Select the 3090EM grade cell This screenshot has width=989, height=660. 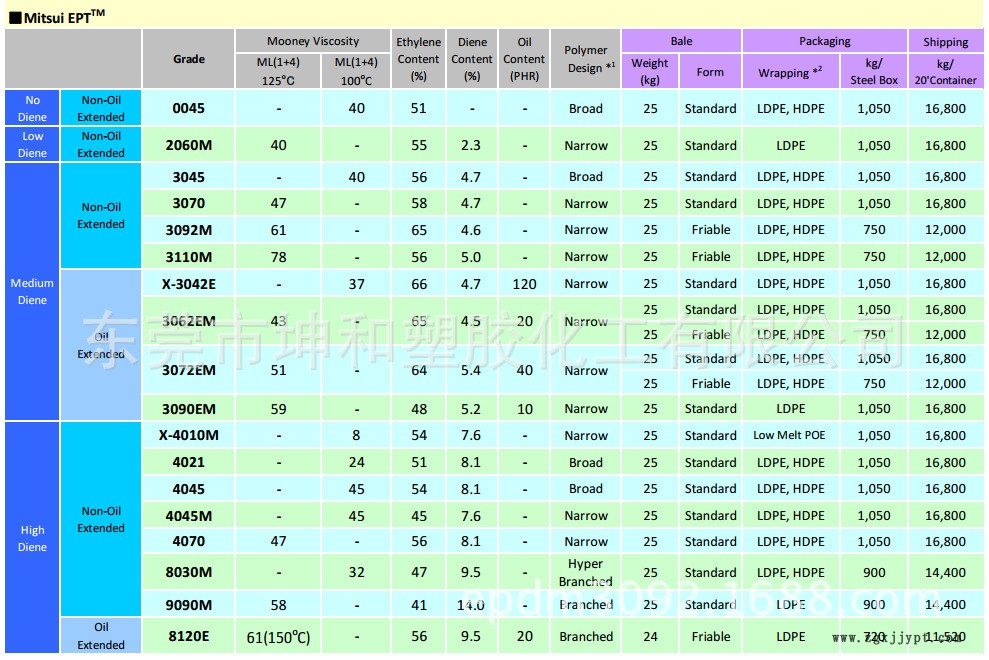tap(188, 408)
